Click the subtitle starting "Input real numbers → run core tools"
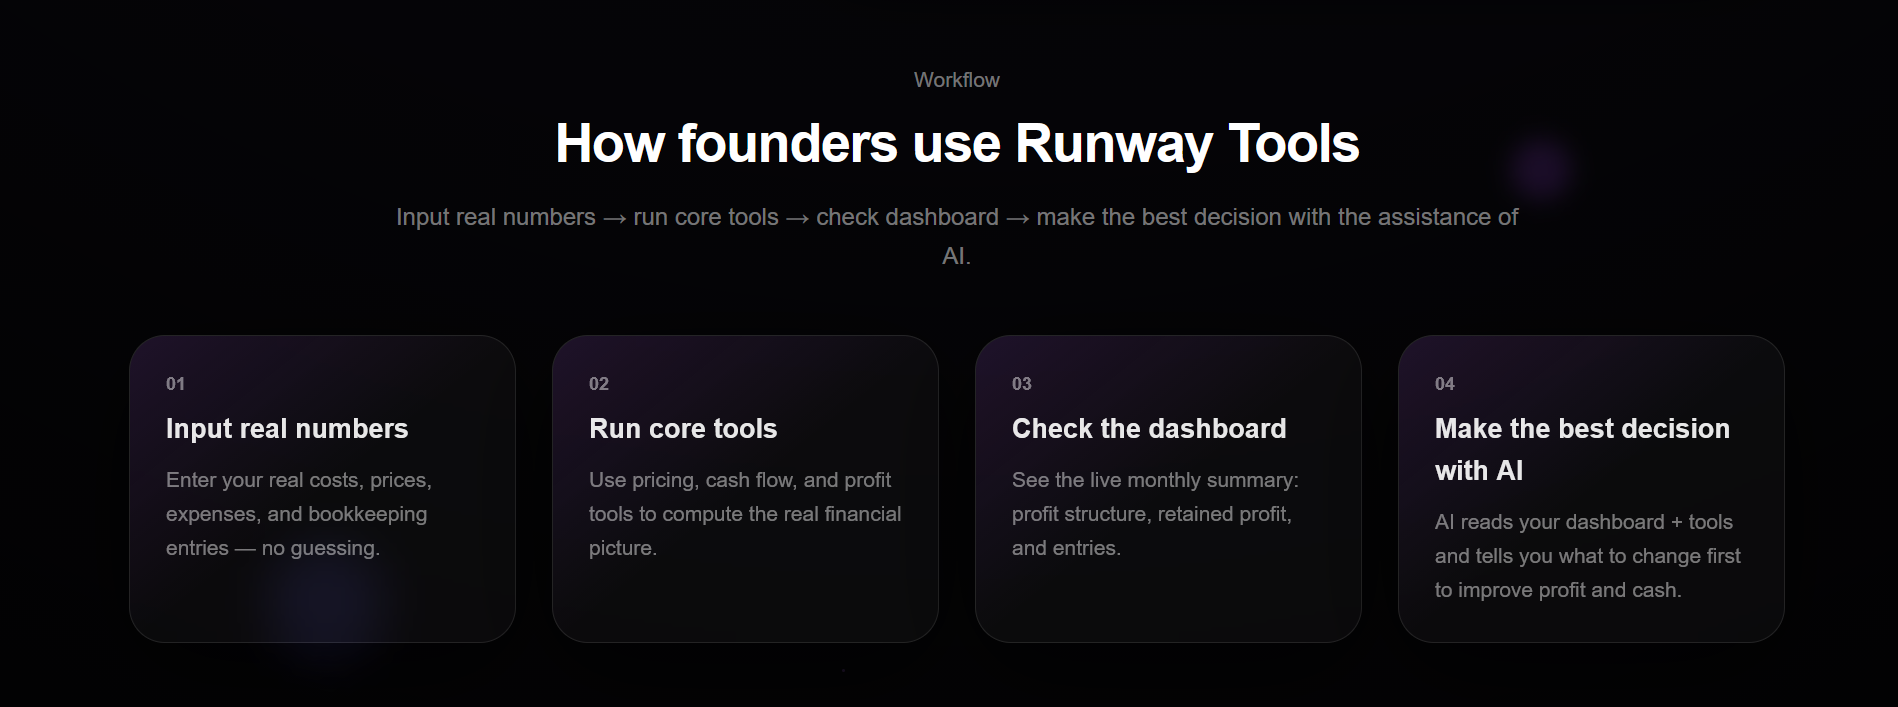 pyautogui.click(x=957, y=236)
